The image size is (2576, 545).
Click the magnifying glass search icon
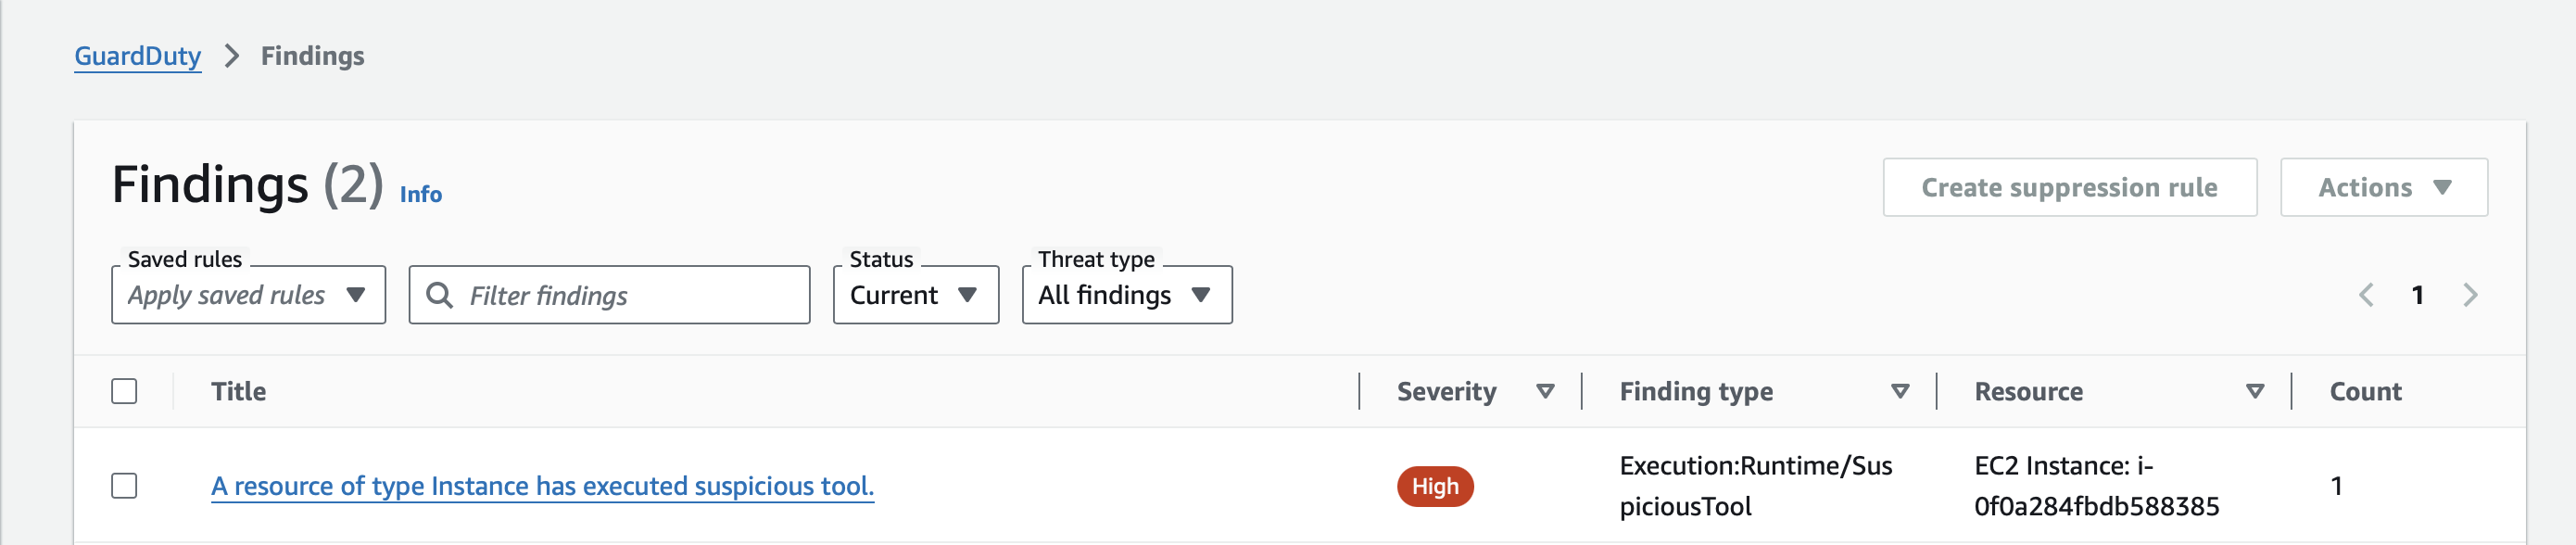443,295
